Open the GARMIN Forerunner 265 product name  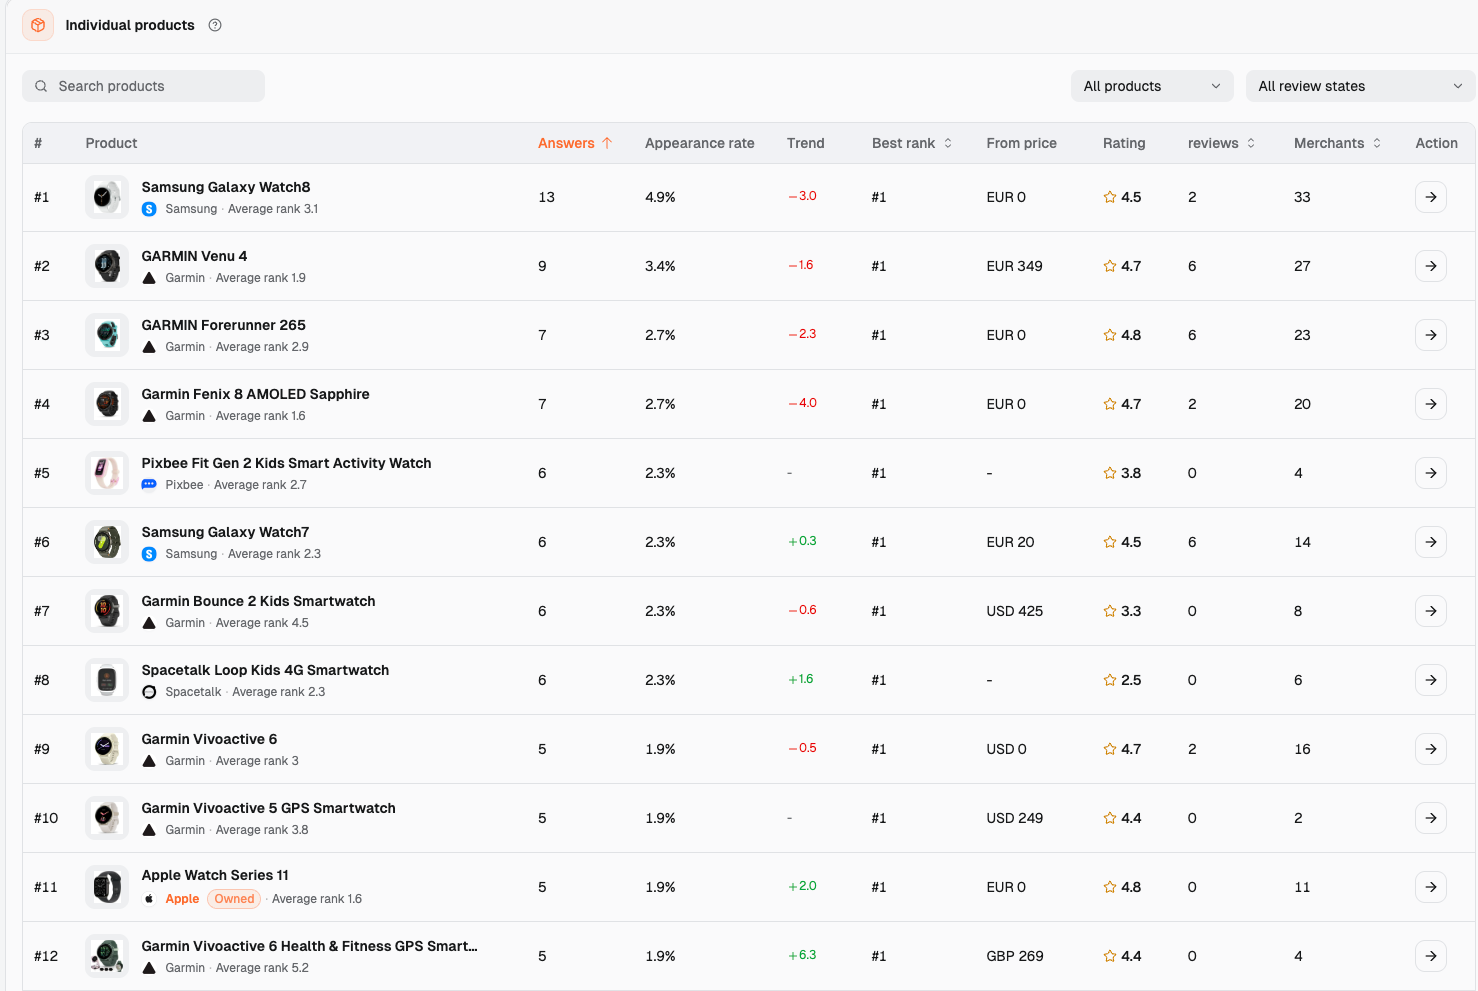click(224, 325)
